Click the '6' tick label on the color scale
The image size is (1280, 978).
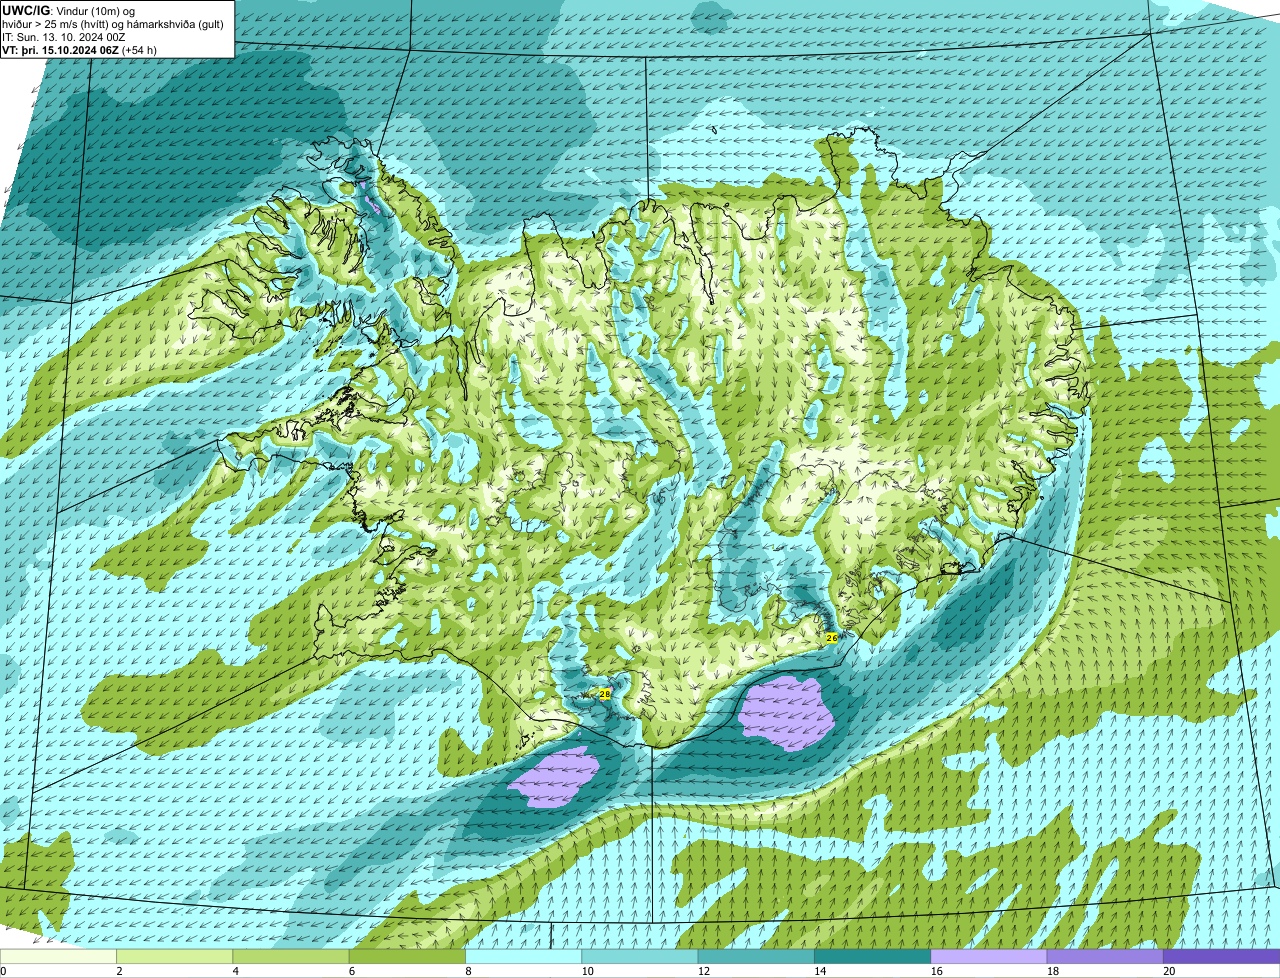click(x=352, y=971)
